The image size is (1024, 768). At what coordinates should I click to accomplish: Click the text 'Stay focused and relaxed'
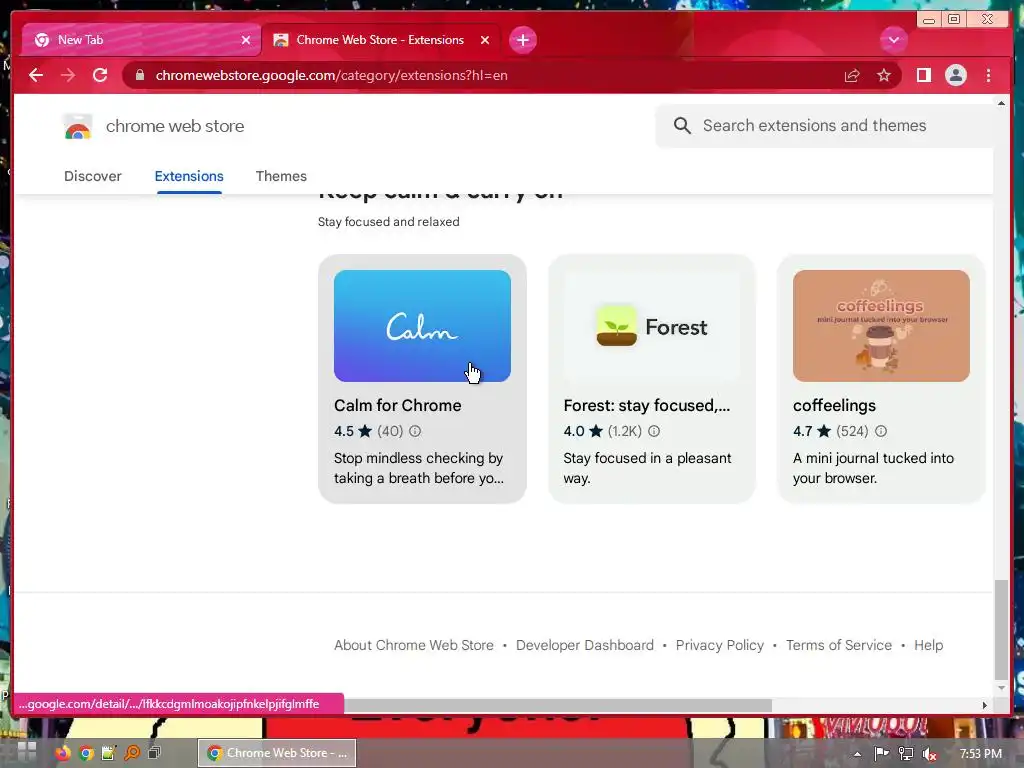[389, 222]
